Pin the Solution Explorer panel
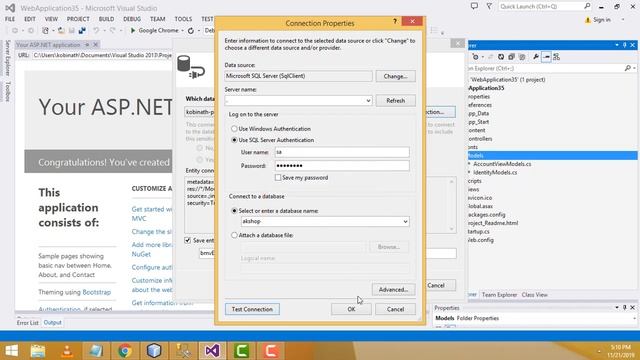 [x=624, y=45]
